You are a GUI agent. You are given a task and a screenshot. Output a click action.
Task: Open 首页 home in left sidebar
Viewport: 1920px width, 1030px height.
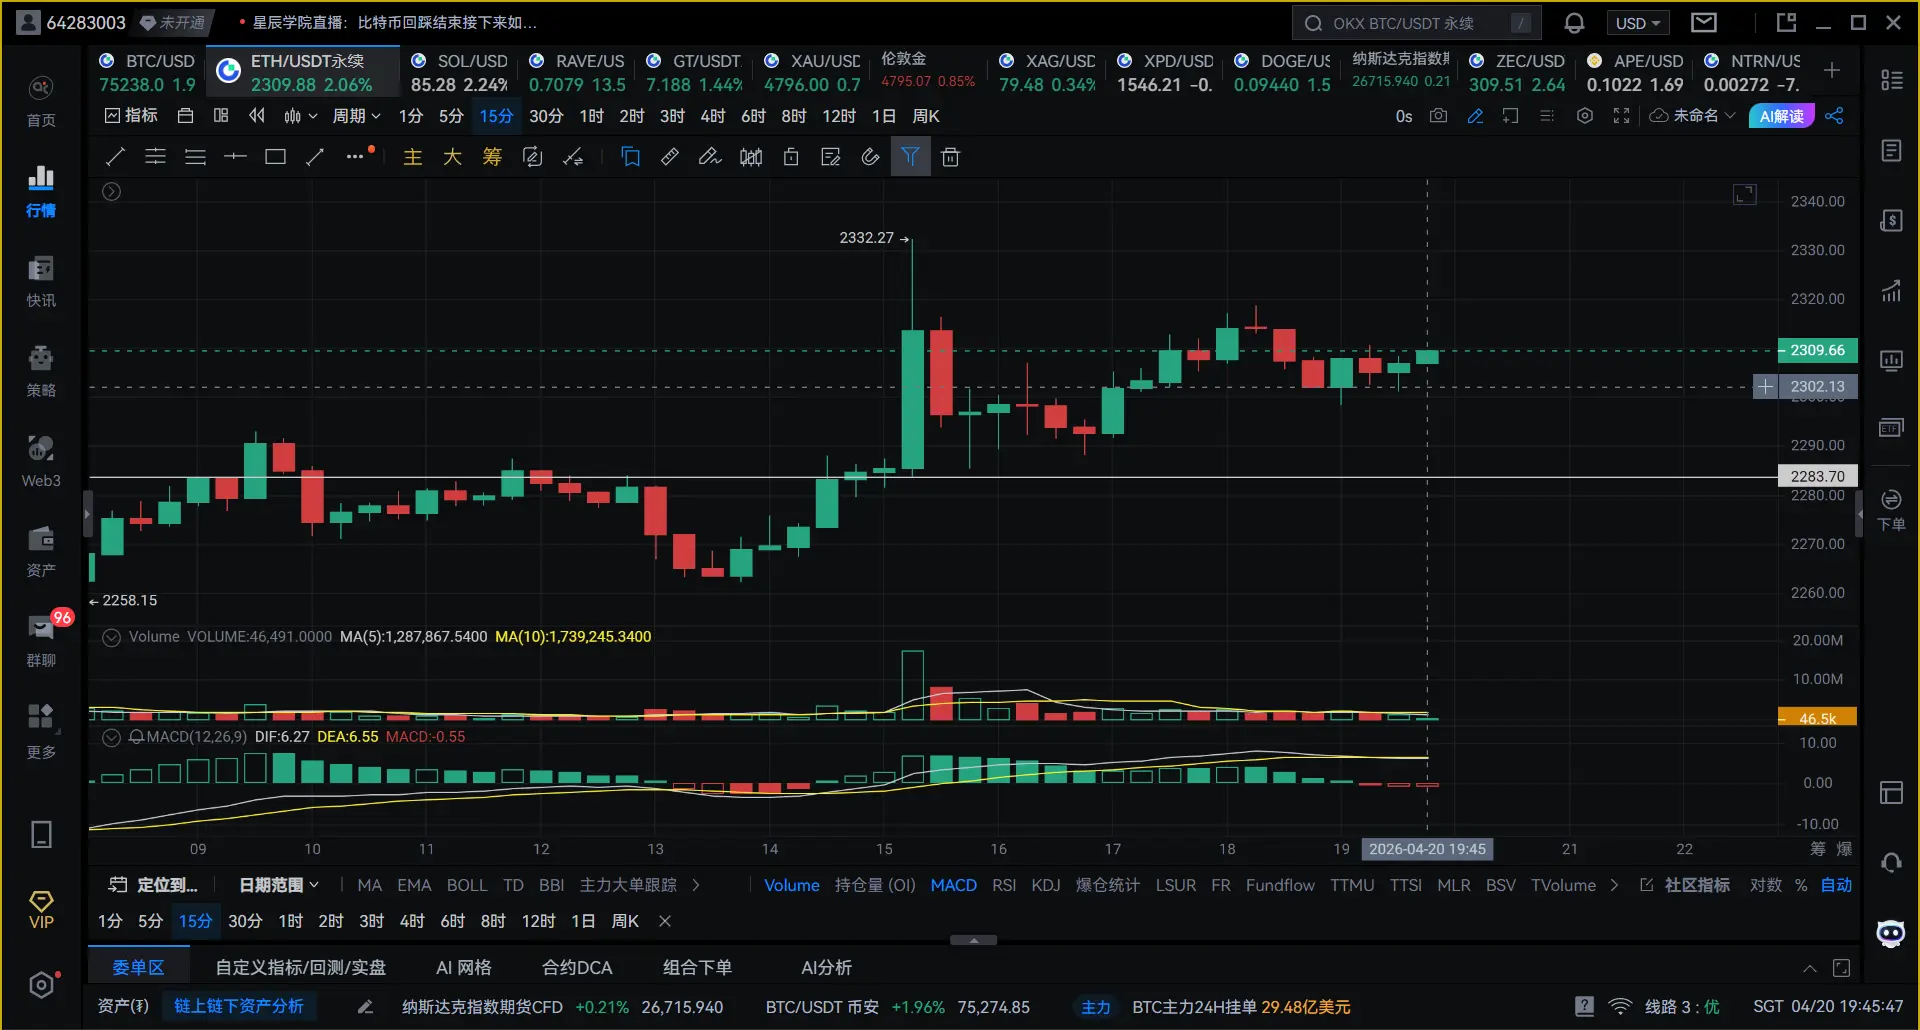coord(41,102)
